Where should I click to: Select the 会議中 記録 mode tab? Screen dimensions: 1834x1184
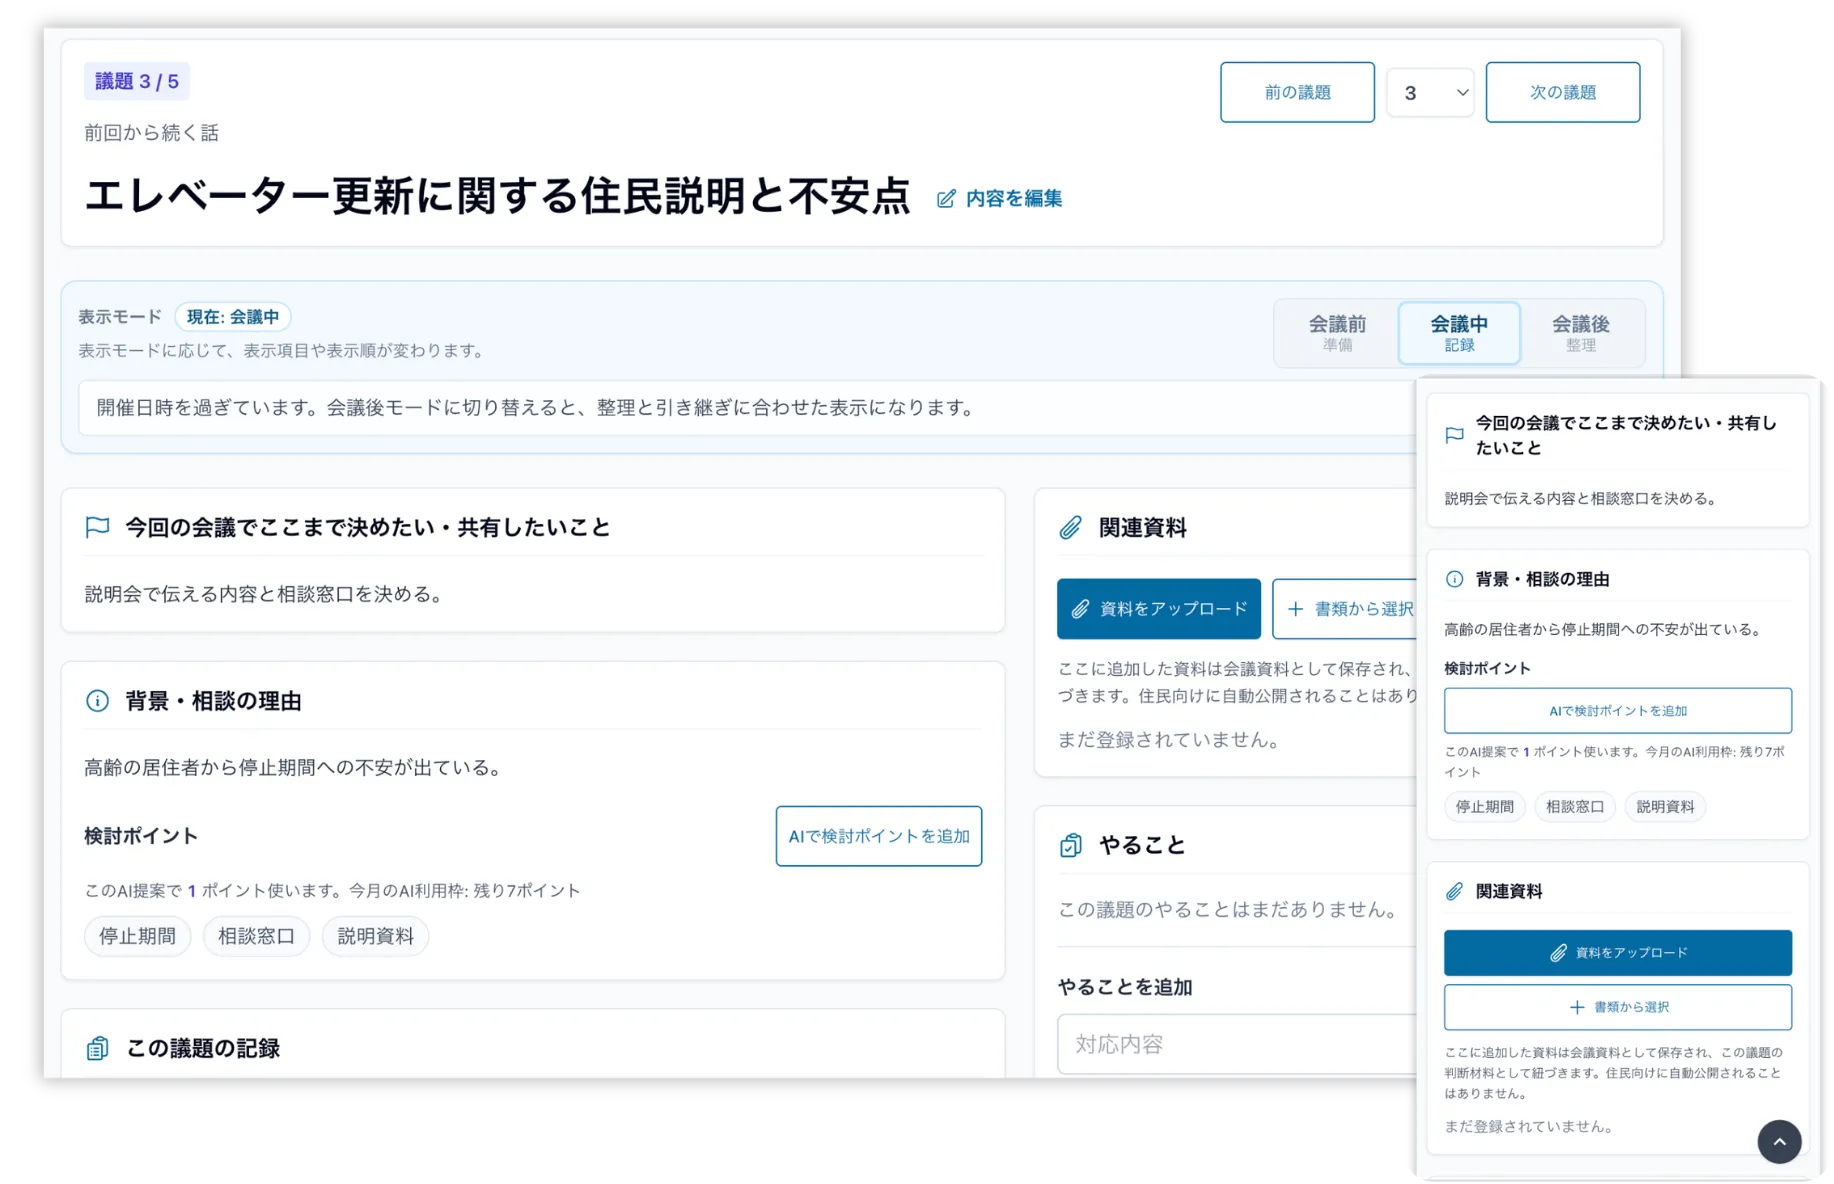[1459, 333]
